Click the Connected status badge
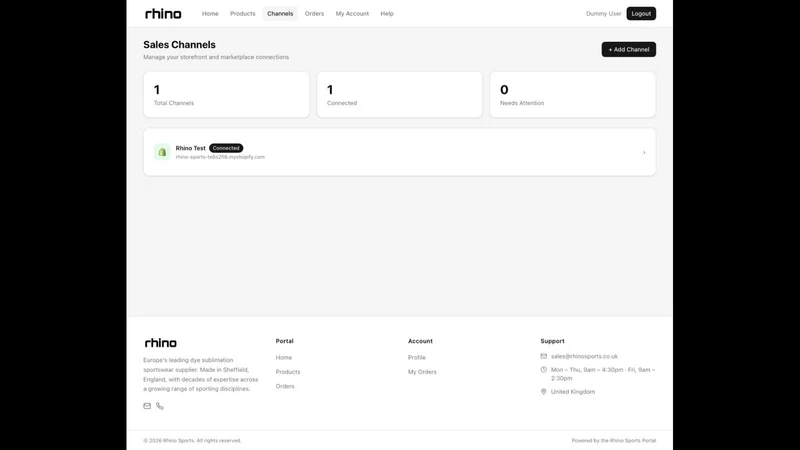Image resolution: width=800 pixels, height=450 pixels. (226, 148)
